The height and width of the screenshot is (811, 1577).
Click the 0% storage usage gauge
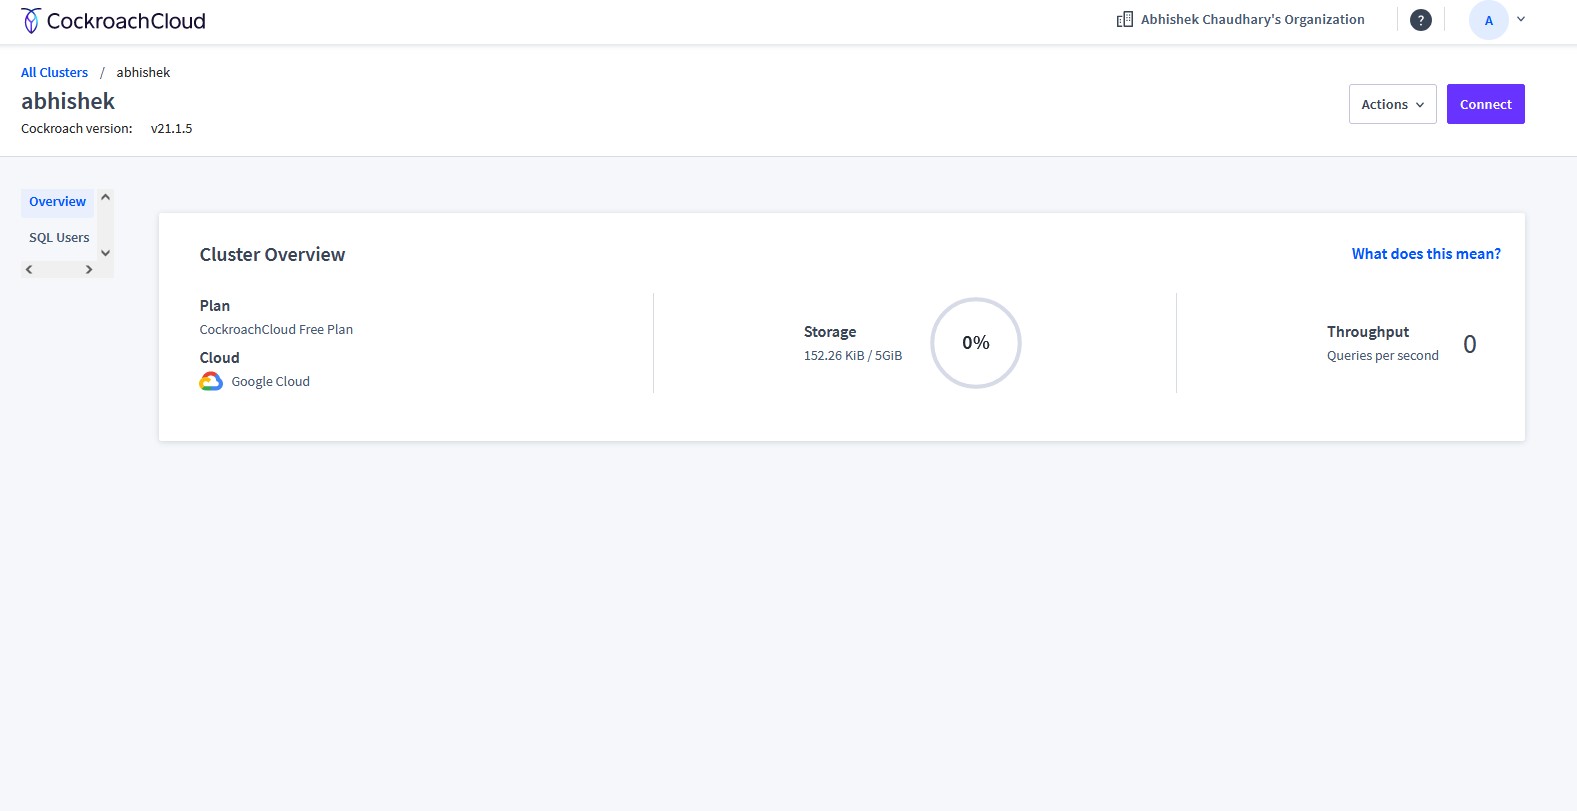(975, 343)
